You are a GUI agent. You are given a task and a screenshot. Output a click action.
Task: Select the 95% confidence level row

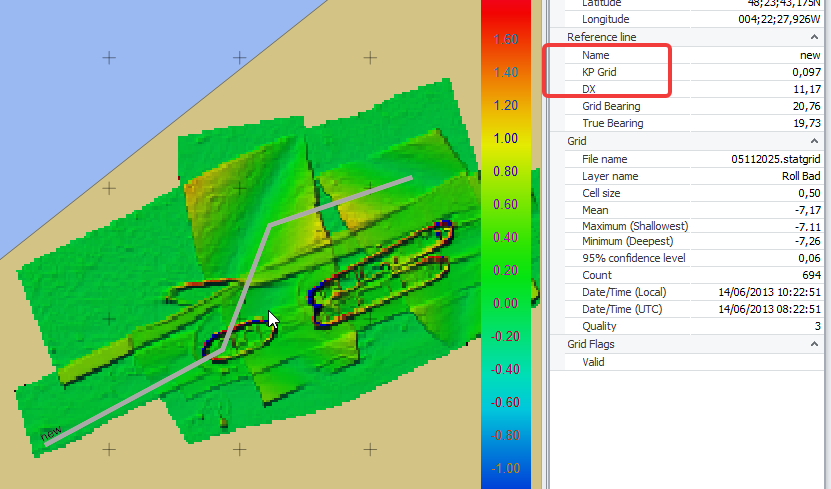point(694,258)
